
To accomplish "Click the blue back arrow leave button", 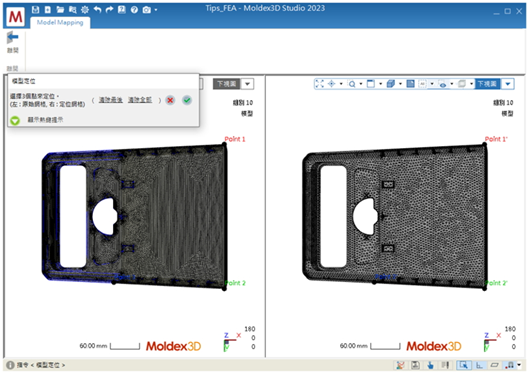I will pos(13,37).
